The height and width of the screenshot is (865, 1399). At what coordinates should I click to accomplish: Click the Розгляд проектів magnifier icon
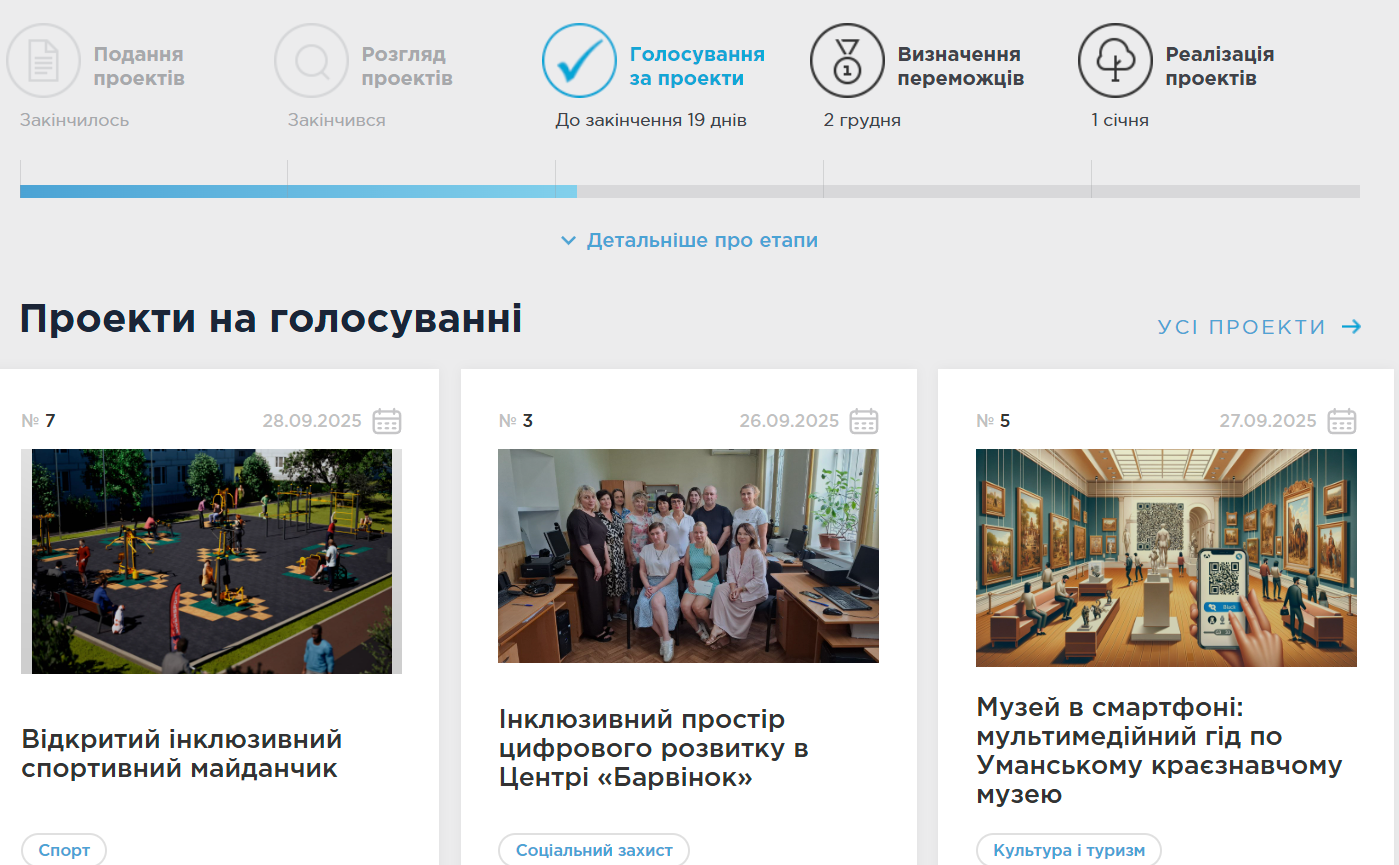pos(311,60)
